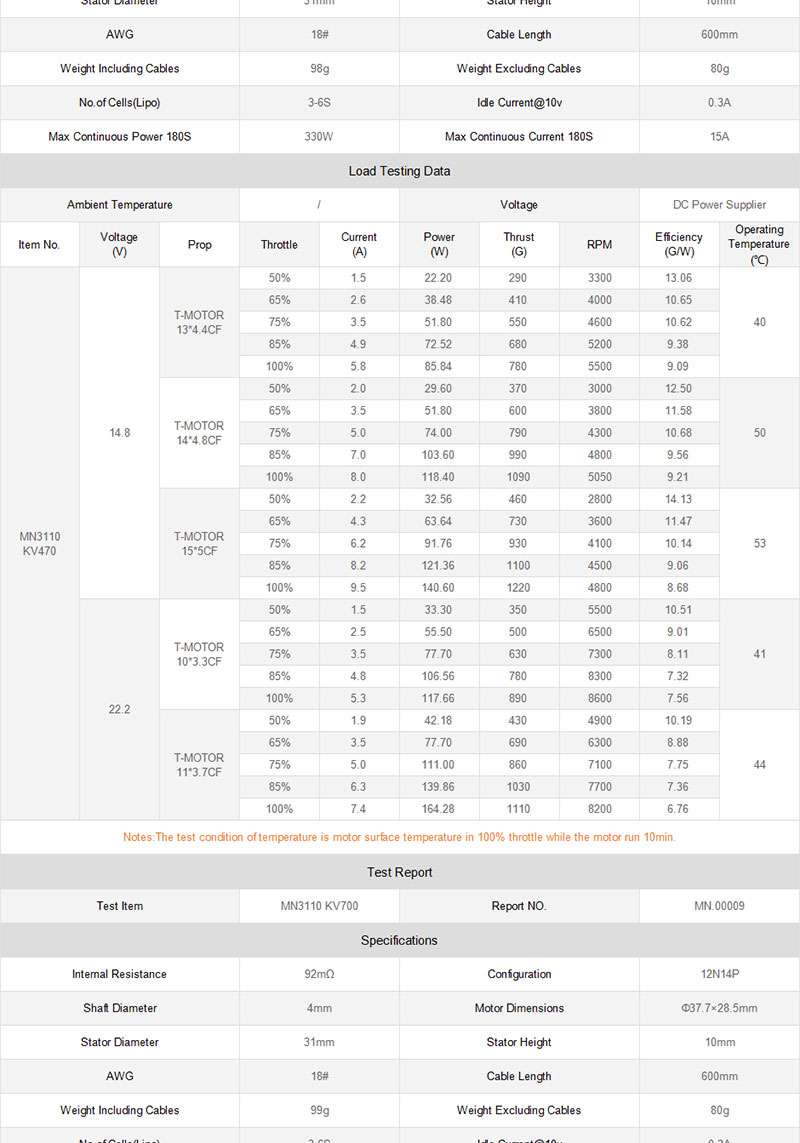The width and height of the screenshot is (800, 1143).
Task: Click the operating temperature '53'
Action: coord(759,544)
